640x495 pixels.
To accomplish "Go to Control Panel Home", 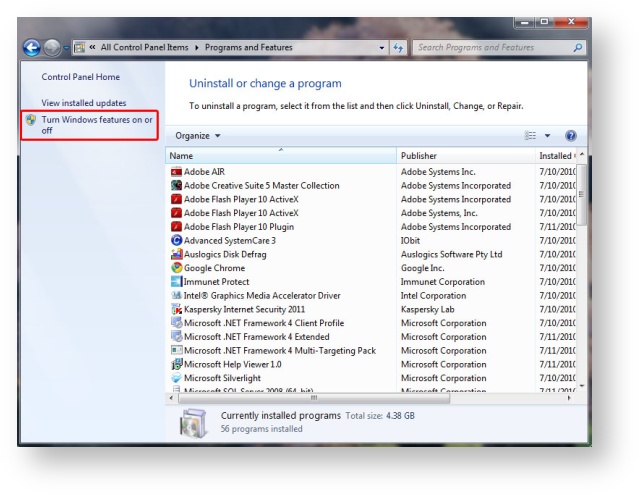I will (x=81, y=76).
